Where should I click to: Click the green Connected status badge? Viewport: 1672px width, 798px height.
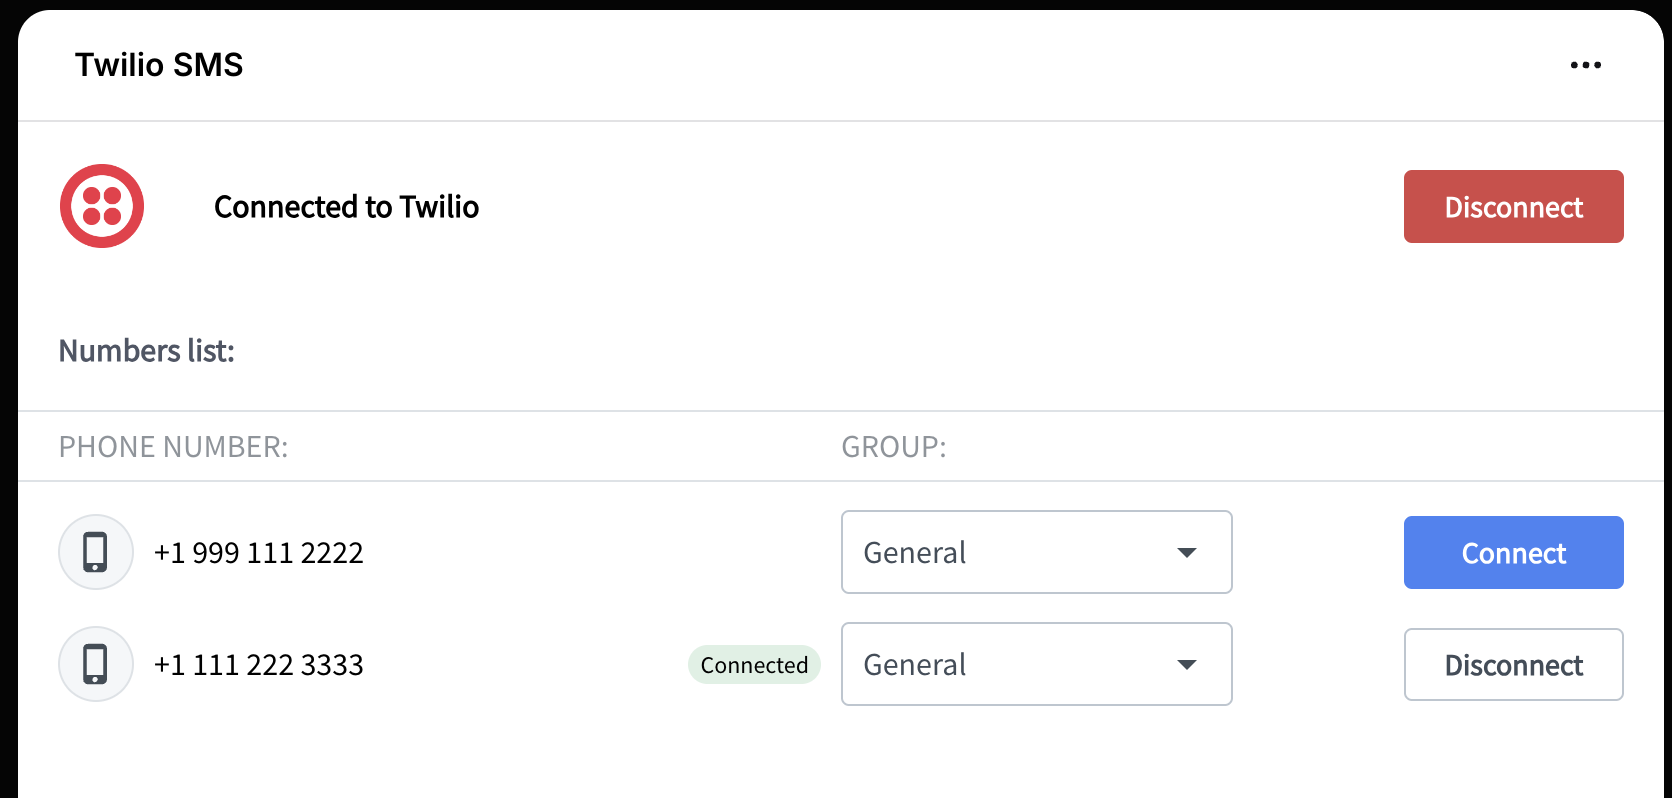[x=754, y=665]
